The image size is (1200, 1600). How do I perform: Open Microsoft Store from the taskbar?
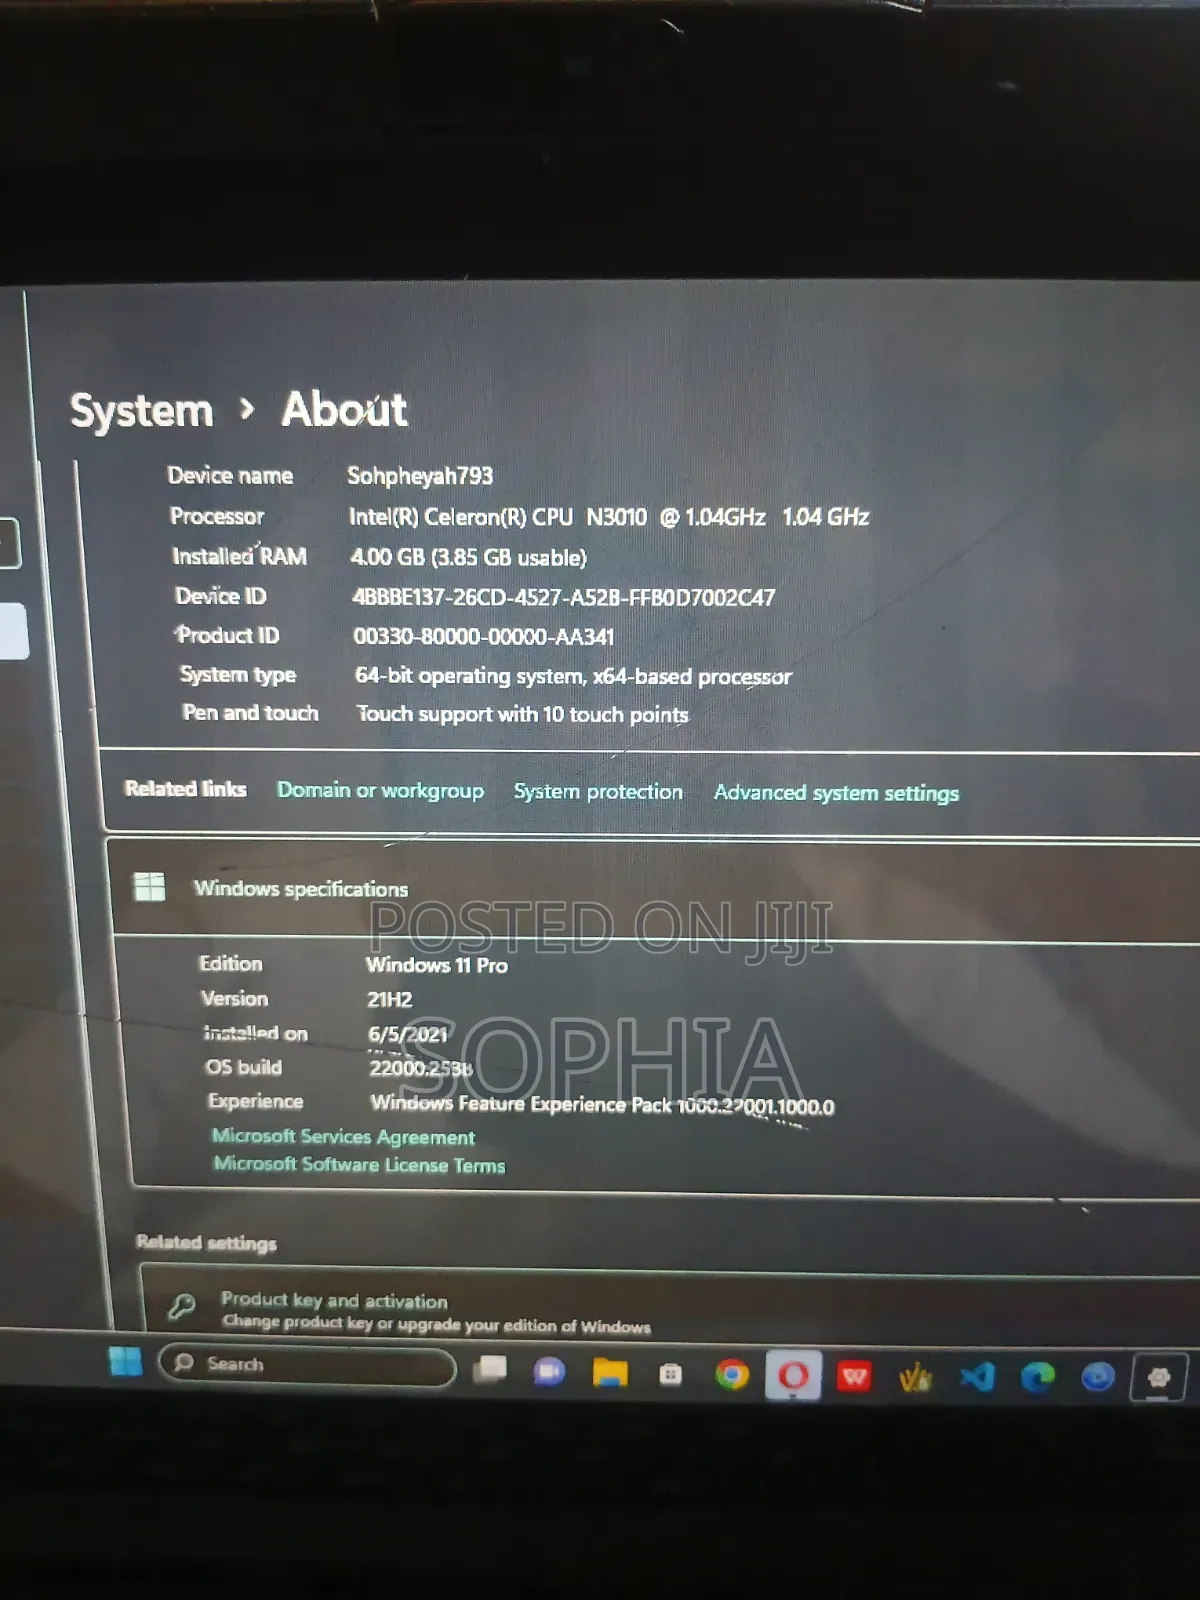(x=671, y=1375)
